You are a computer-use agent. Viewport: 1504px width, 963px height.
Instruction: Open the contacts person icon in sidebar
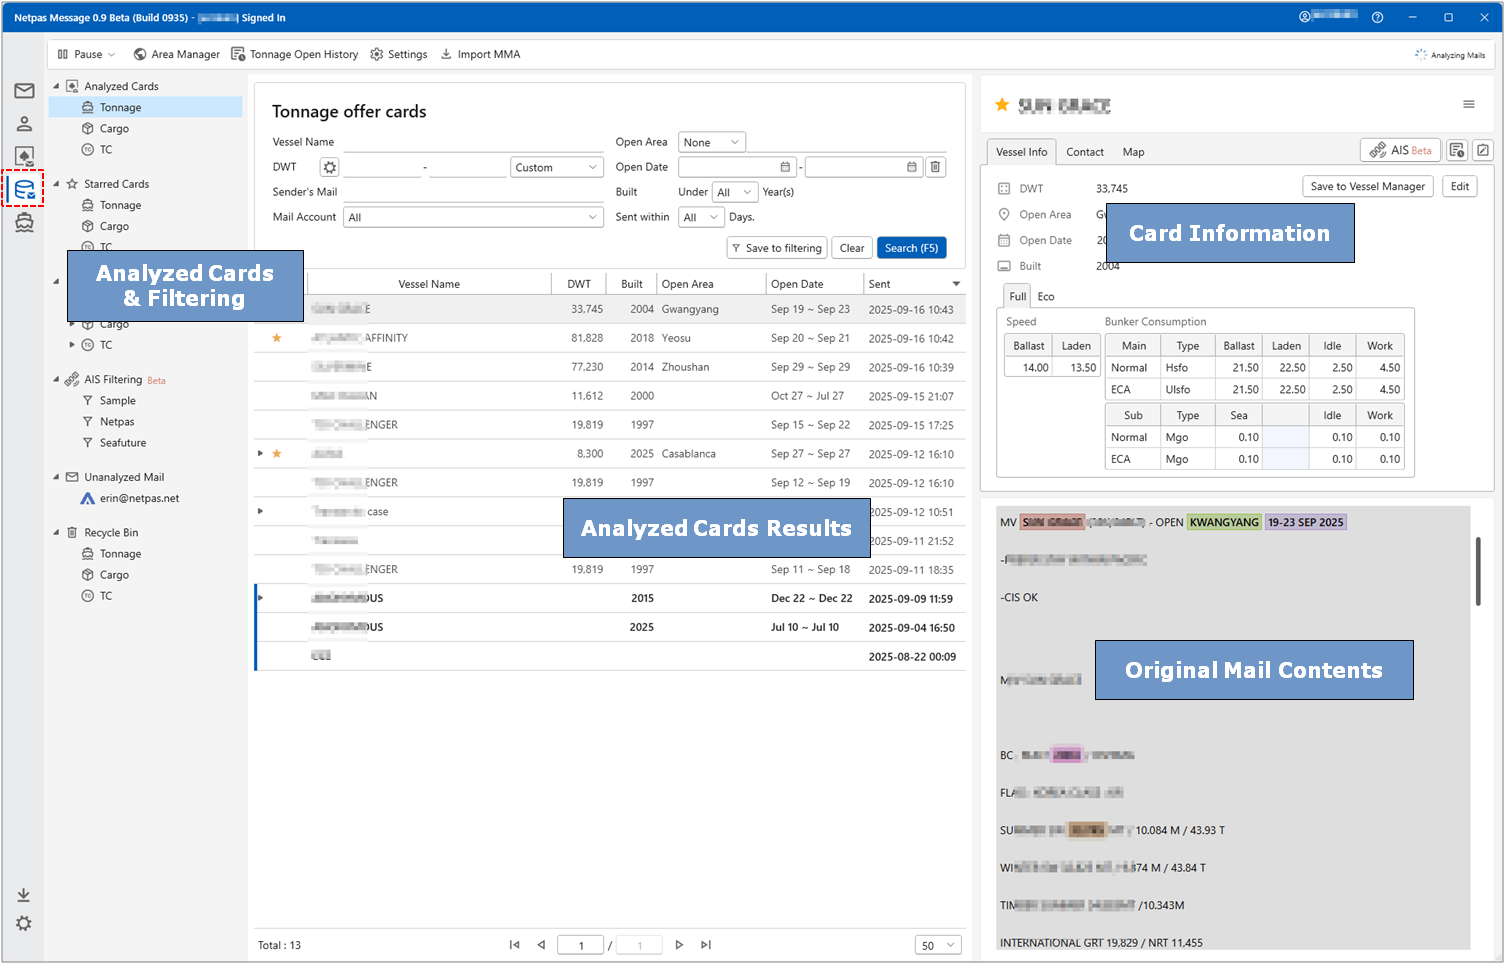click(24, 124)
